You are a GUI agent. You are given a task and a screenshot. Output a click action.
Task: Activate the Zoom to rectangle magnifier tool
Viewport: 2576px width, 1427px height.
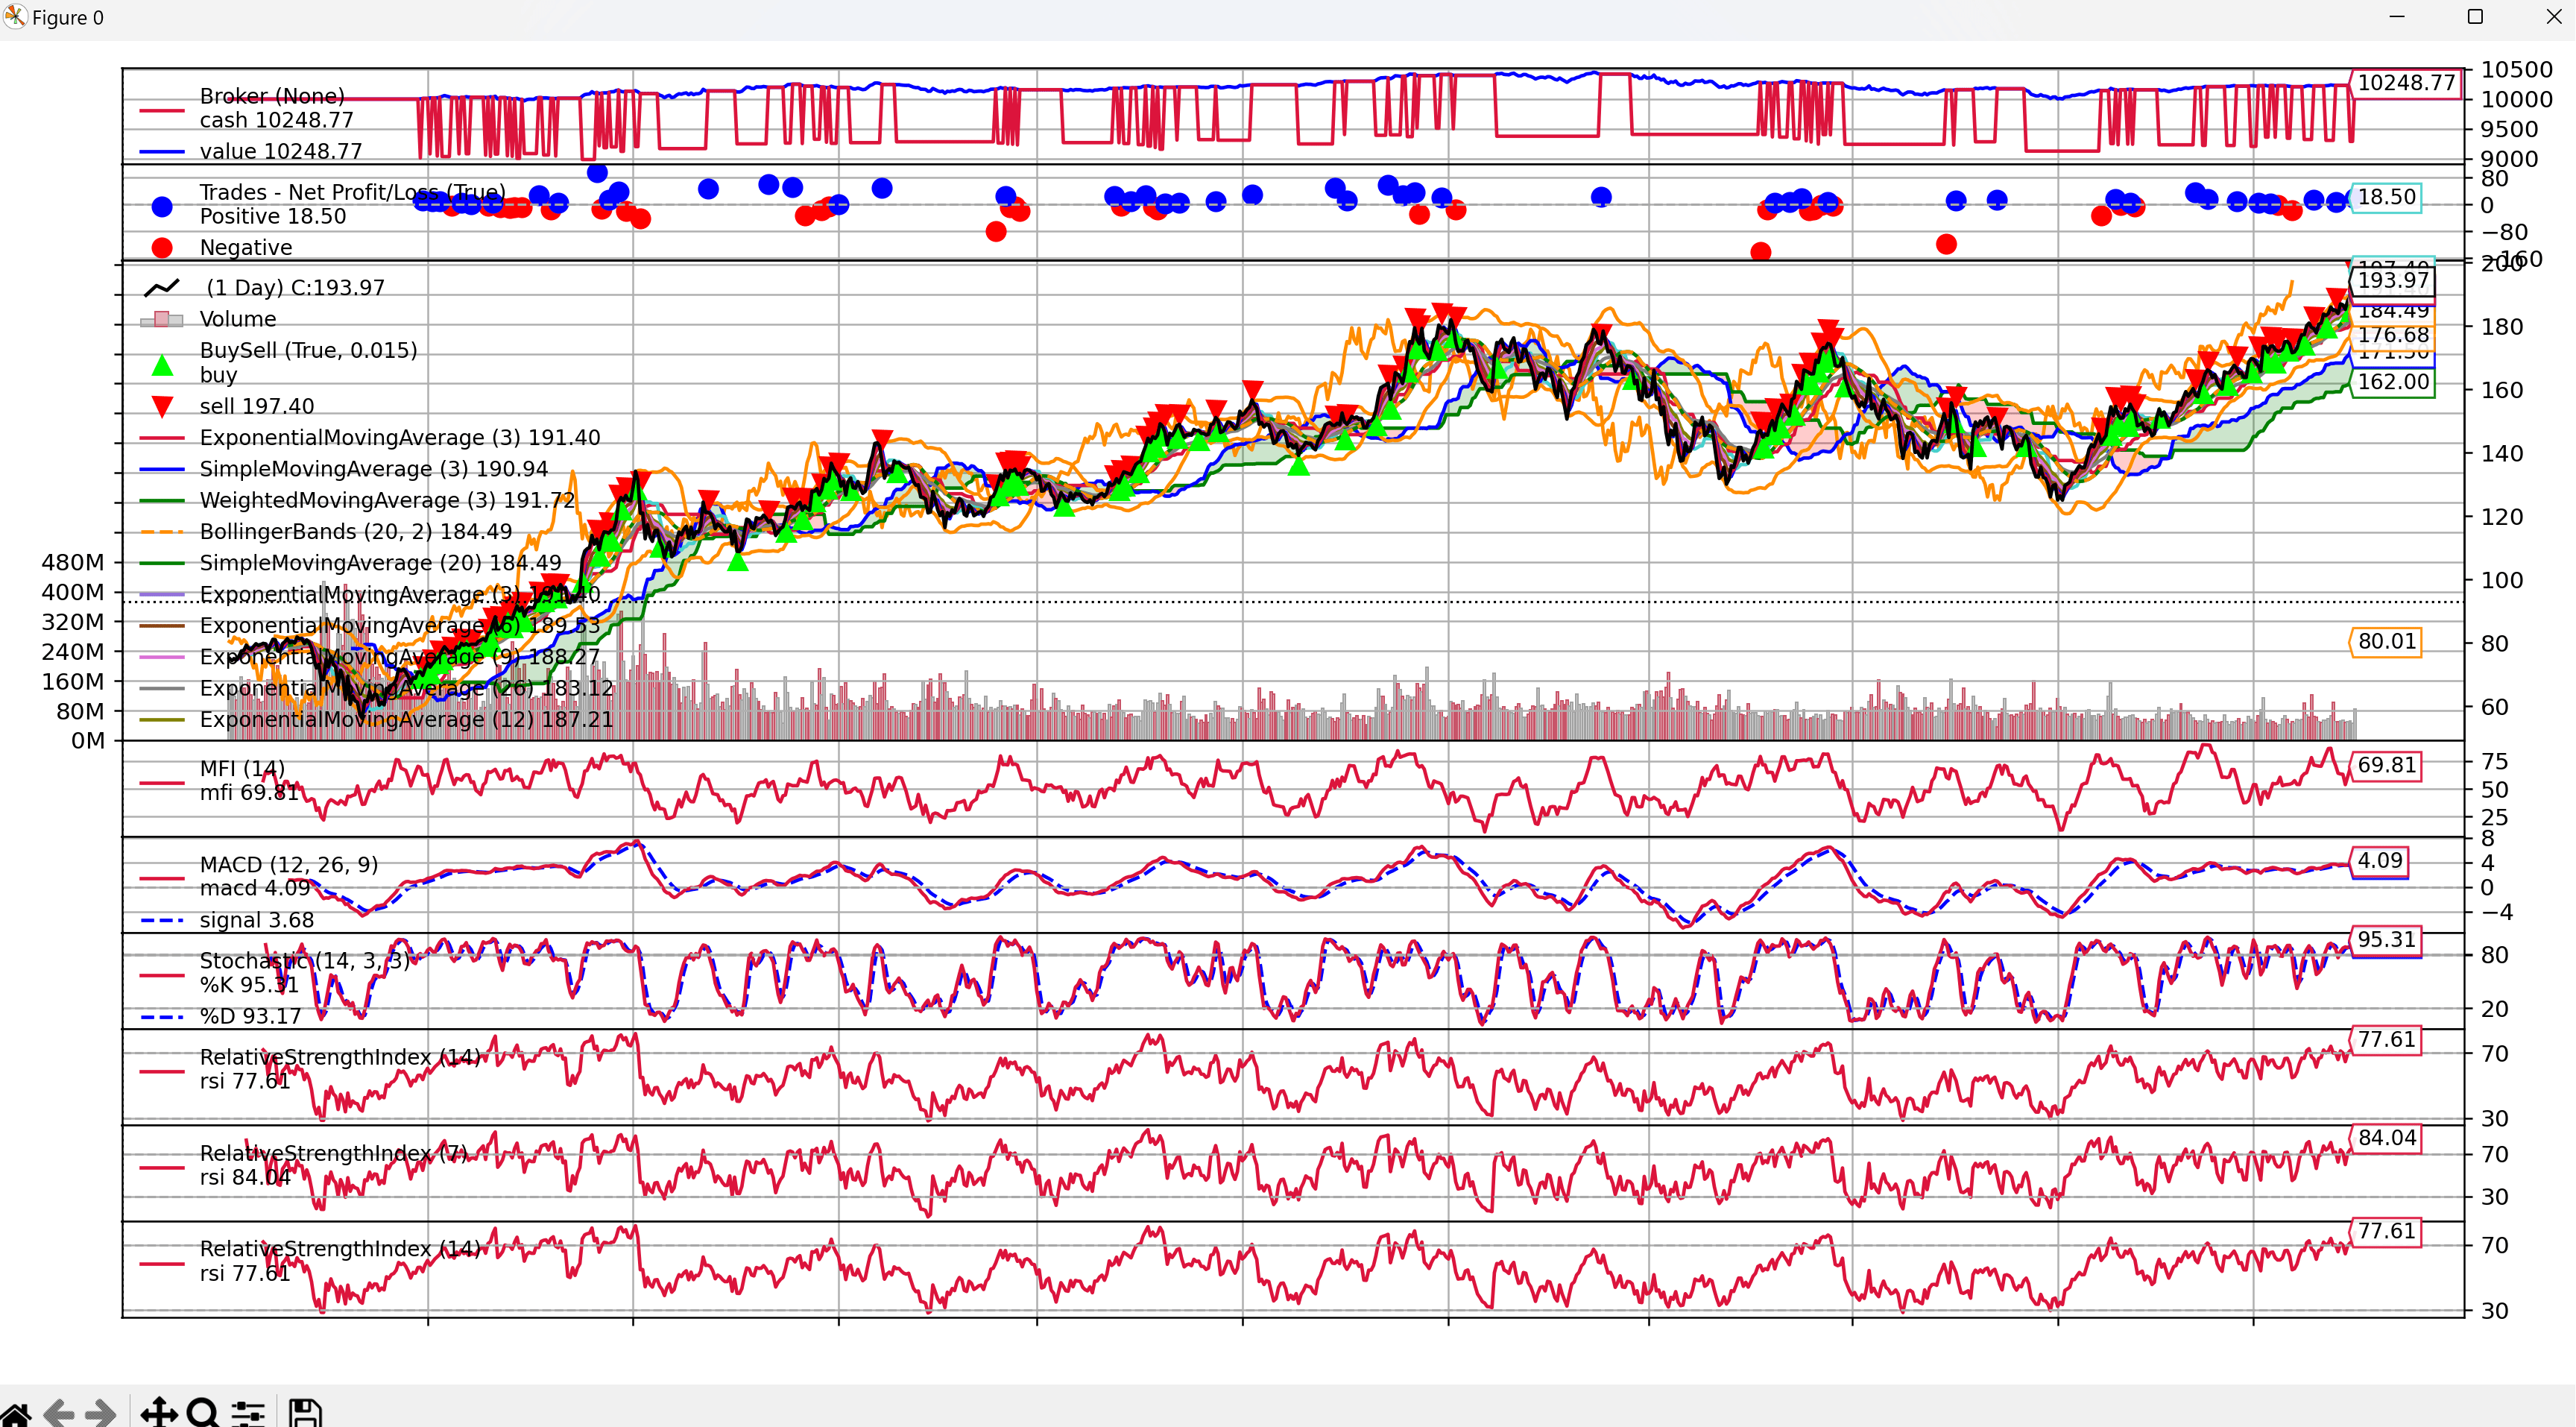point(203,1413)
